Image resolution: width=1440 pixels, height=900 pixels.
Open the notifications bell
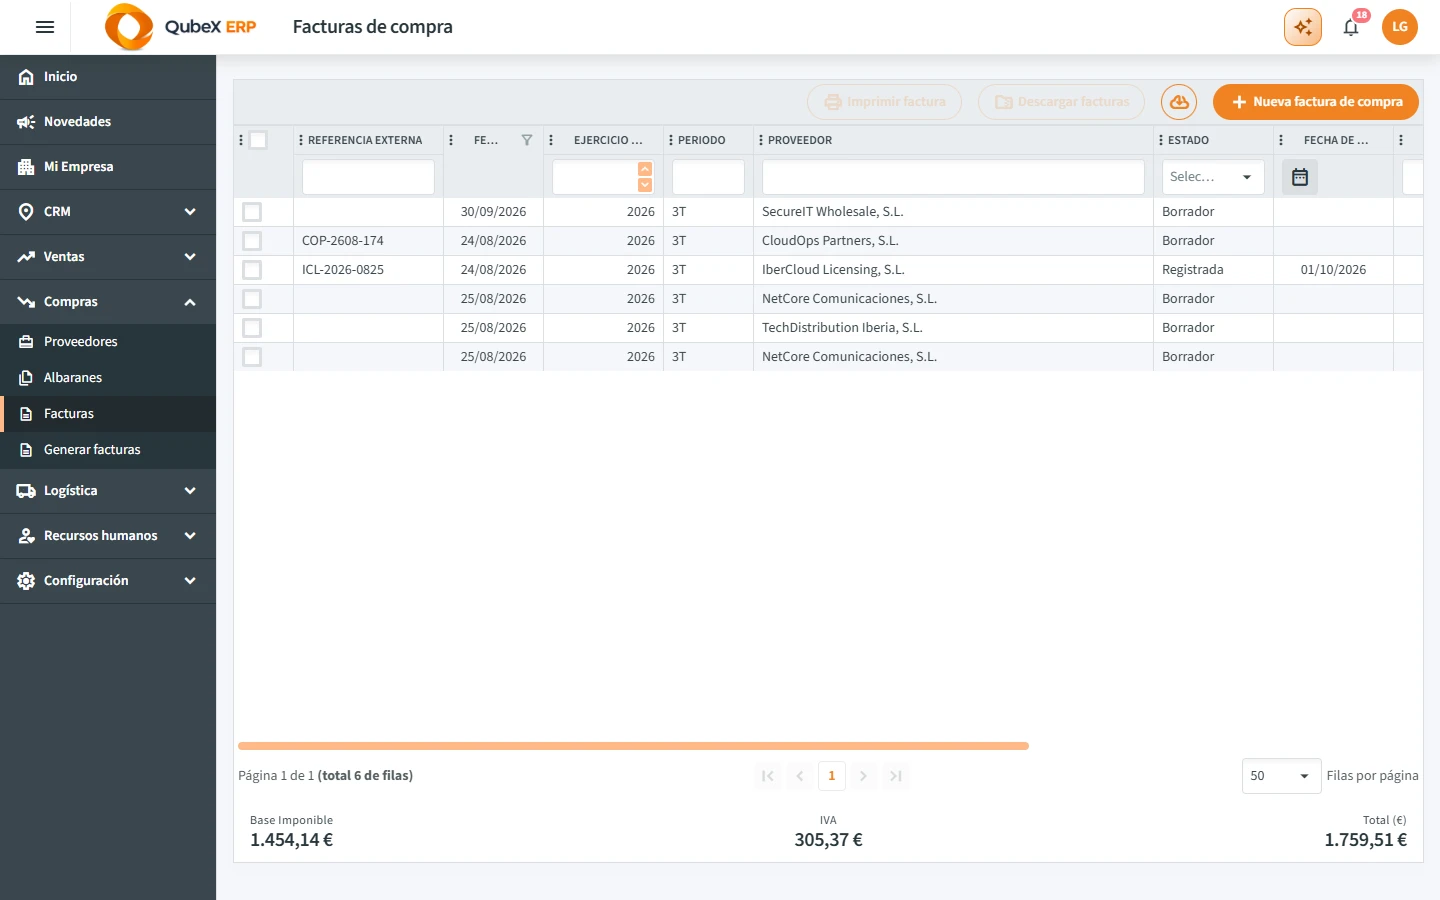(x=1351, y=27)
